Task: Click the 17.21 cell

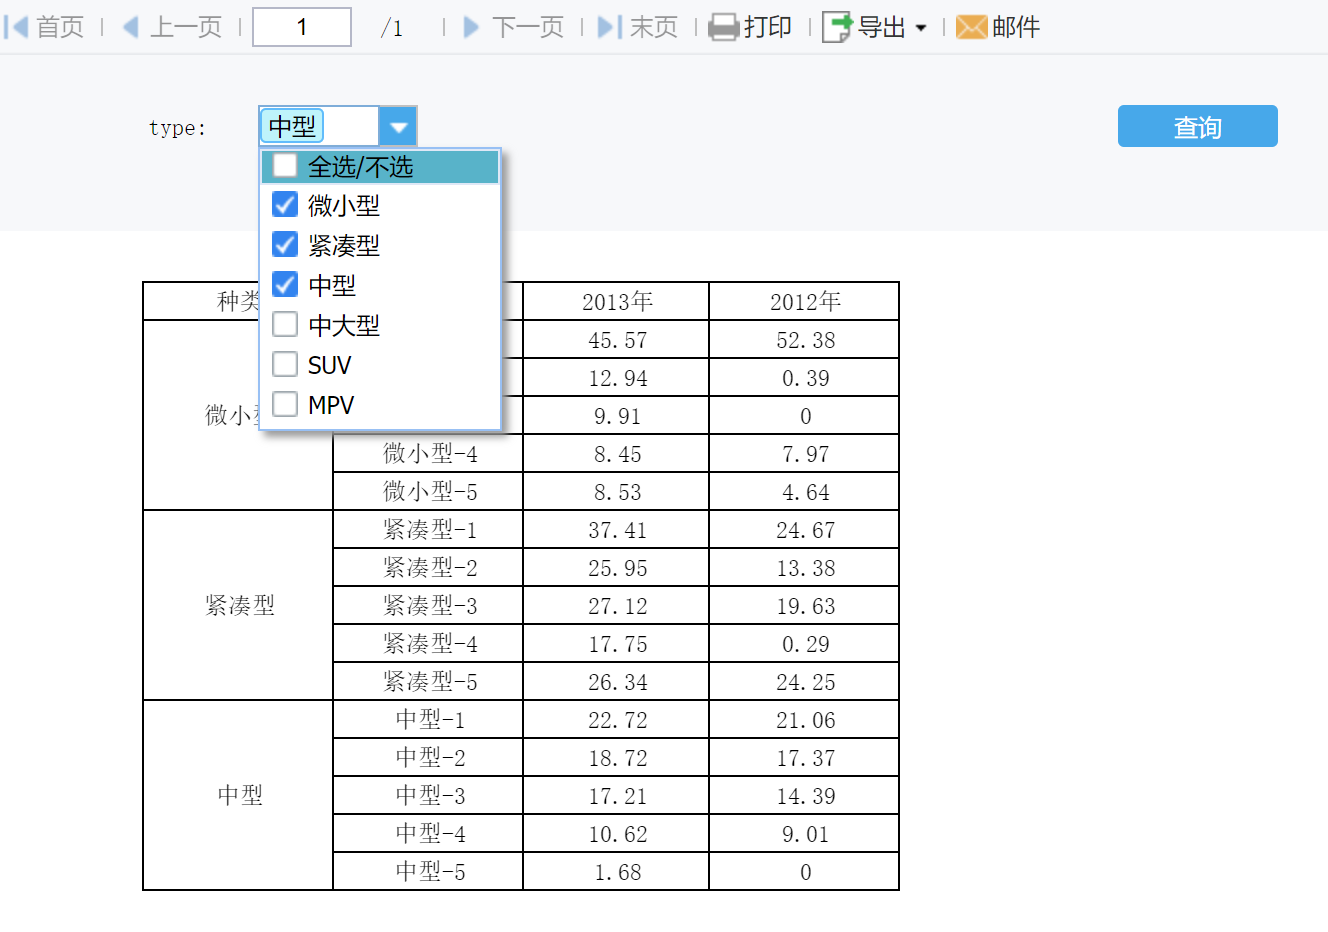Action: [616, 795]
